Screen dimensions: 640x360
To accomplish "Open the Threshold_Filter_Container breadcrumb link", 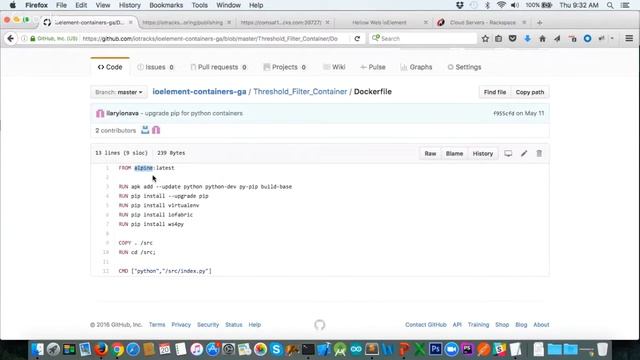I will pos(300,92).
